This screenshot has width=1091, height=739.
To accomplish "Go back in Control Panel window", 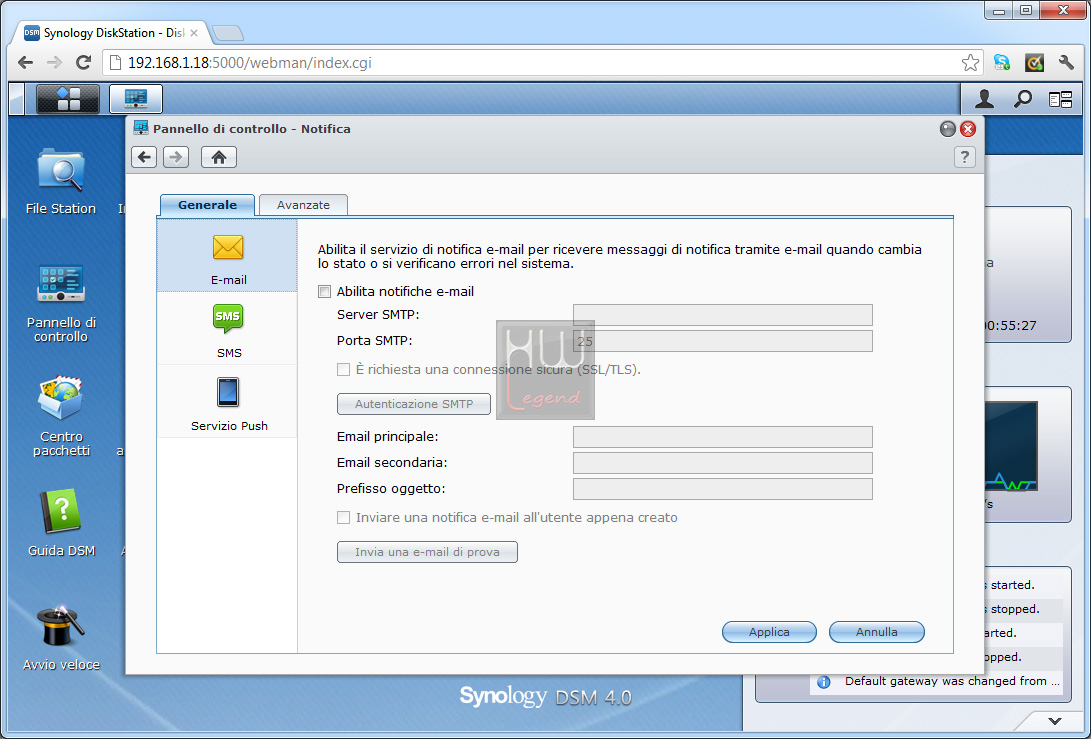I will tap(144, 157).
